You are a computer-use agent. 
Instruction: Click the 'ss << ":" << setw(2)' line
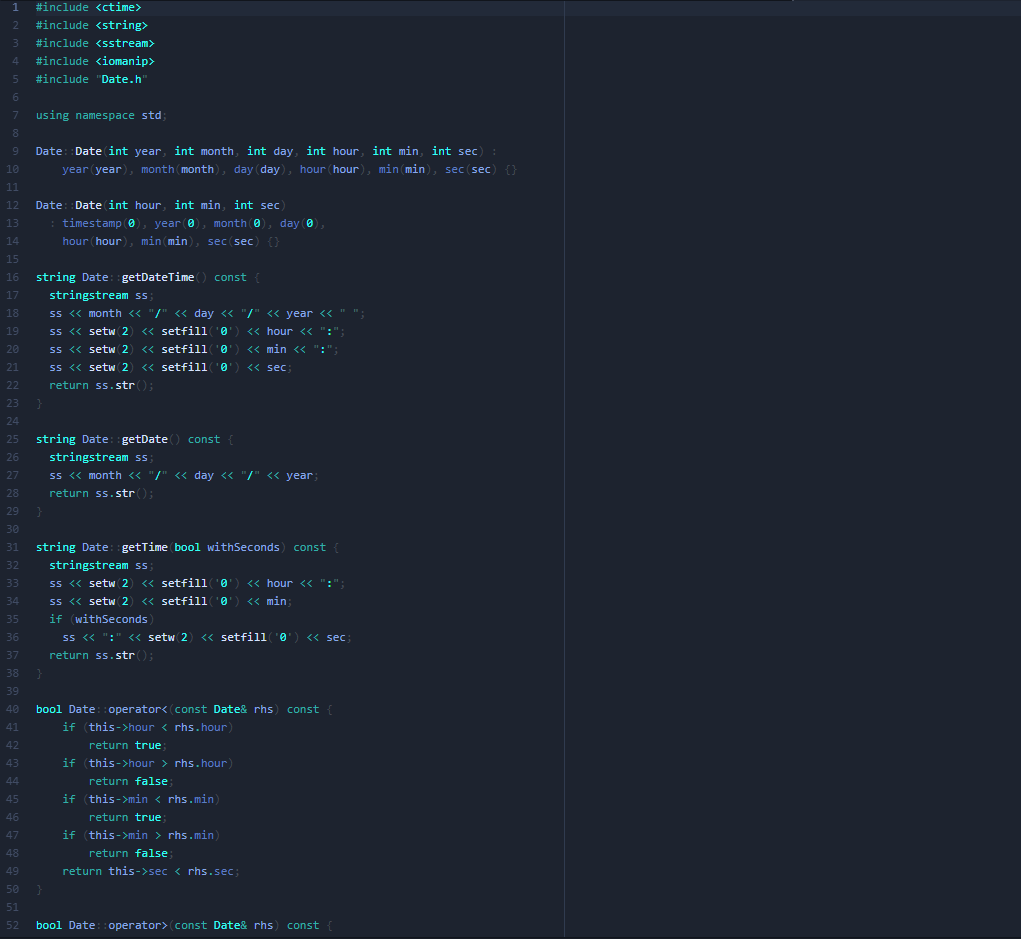tap(207, 638)
